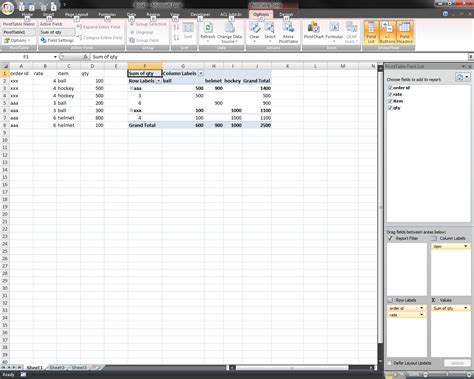Click row header 15
This screenshot has width=474, height=379.
click(5, 177)
